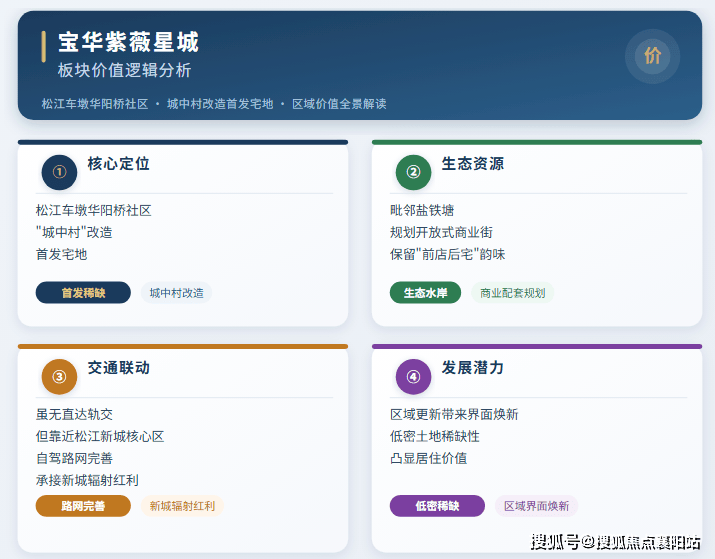Click the navy number ① circle icon
This screenshot has height=559, width=715.
59,172
